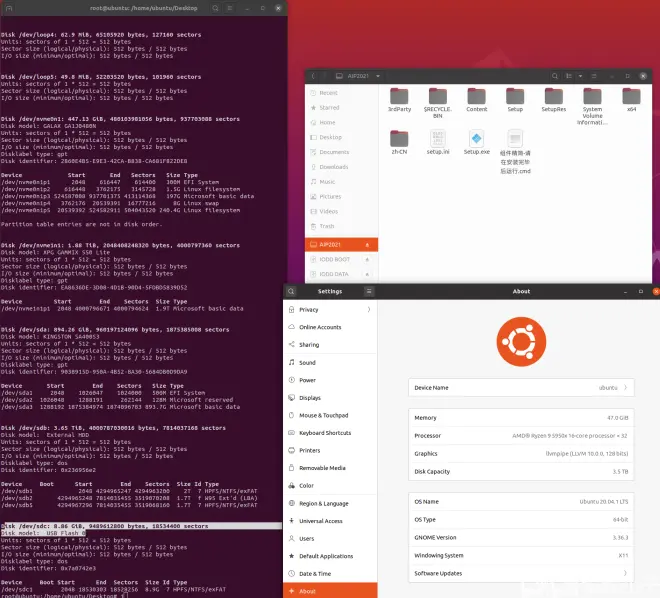Open view options dropdown arrow in Files
Image resolution: width=660 pixels, height=598 pixels.
click(580, 76)
